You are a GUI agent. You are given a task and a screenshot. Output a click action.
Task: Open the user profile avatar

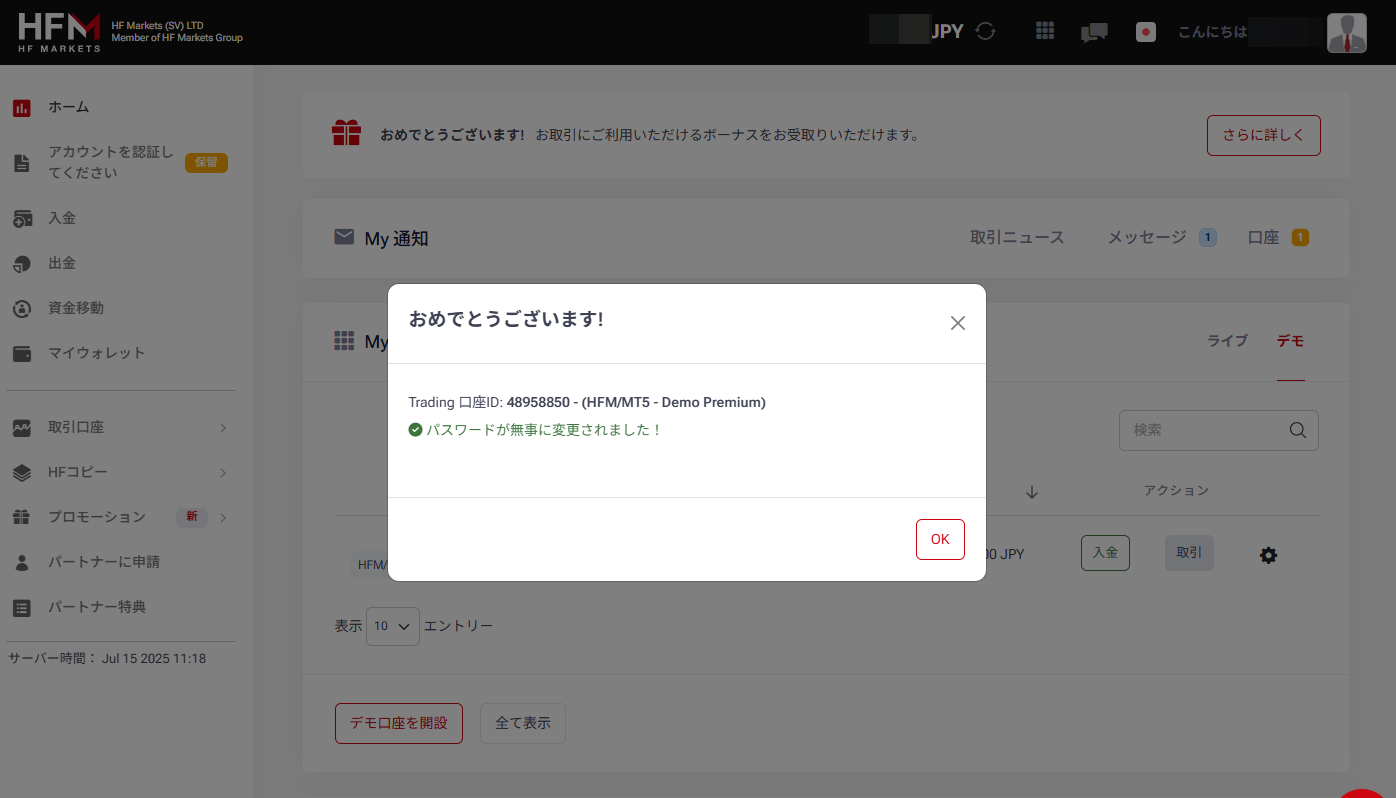point(1346,32)
